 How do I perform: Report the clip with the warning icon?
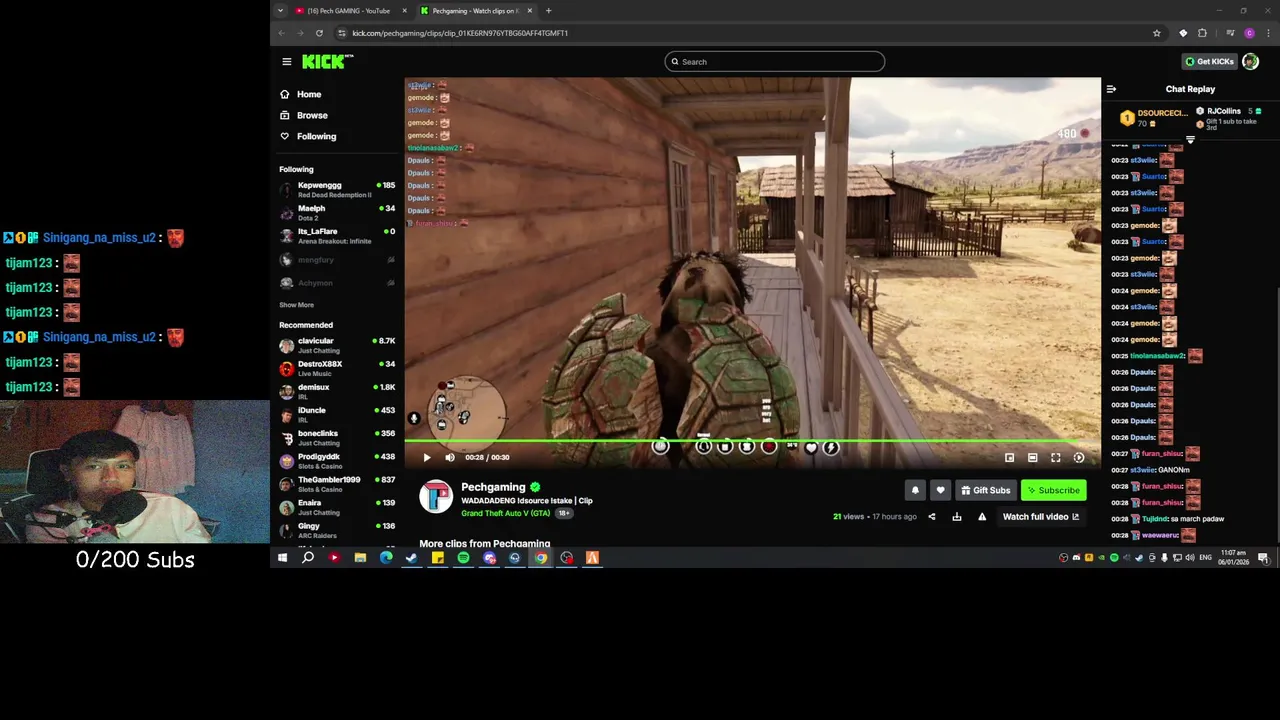pyautogui.click(x=981, y=517)
